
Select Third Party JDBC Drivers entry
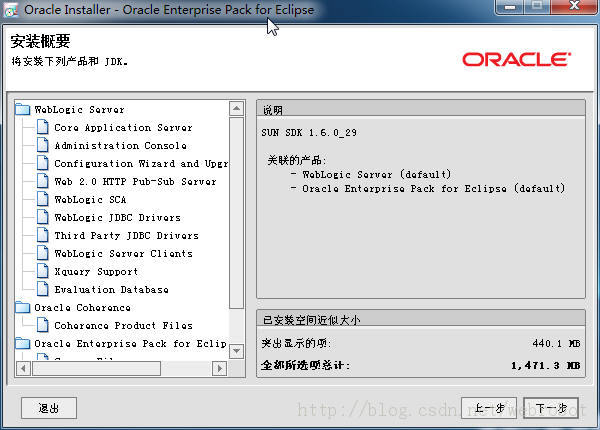[127, 236]
